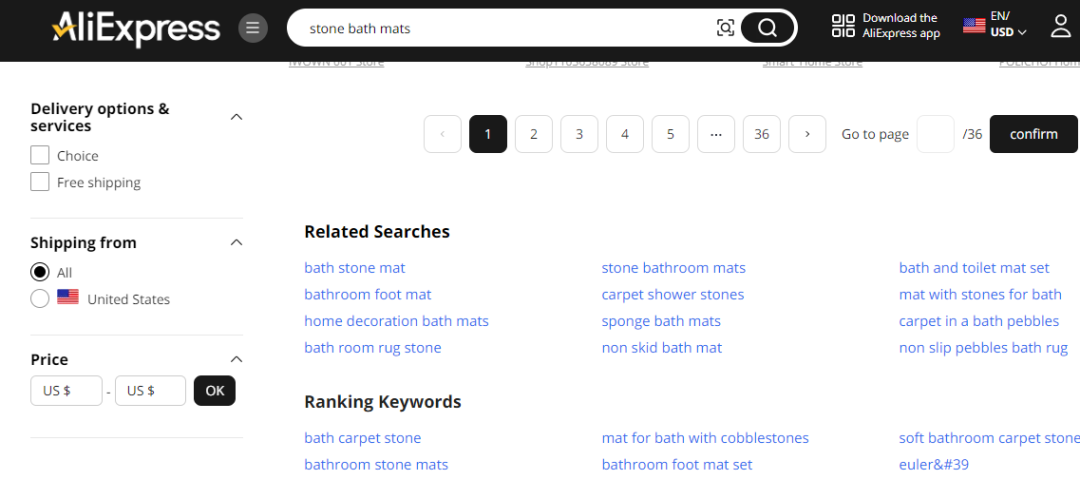This screenshot has width=1080, height=499.
Task: Click the previous page left arrow
Action: pos(443,134)
